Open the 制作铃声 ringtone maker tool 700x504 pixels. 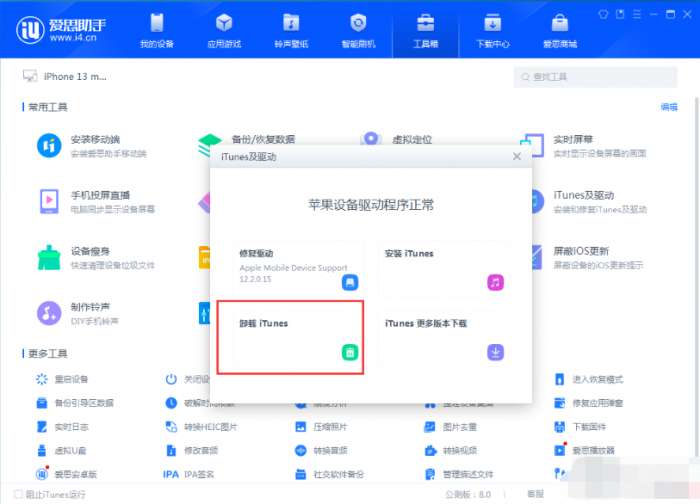coord(78,313)
